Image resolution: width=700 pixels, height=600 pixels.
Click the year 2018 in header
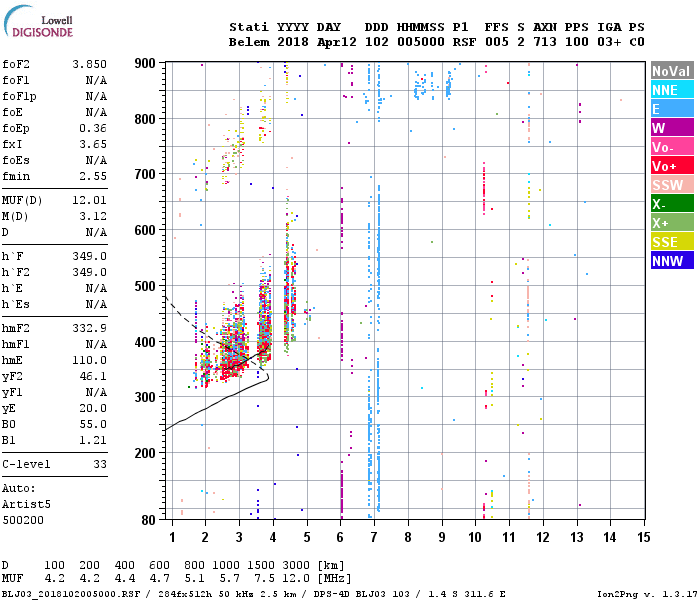[293, 42]
